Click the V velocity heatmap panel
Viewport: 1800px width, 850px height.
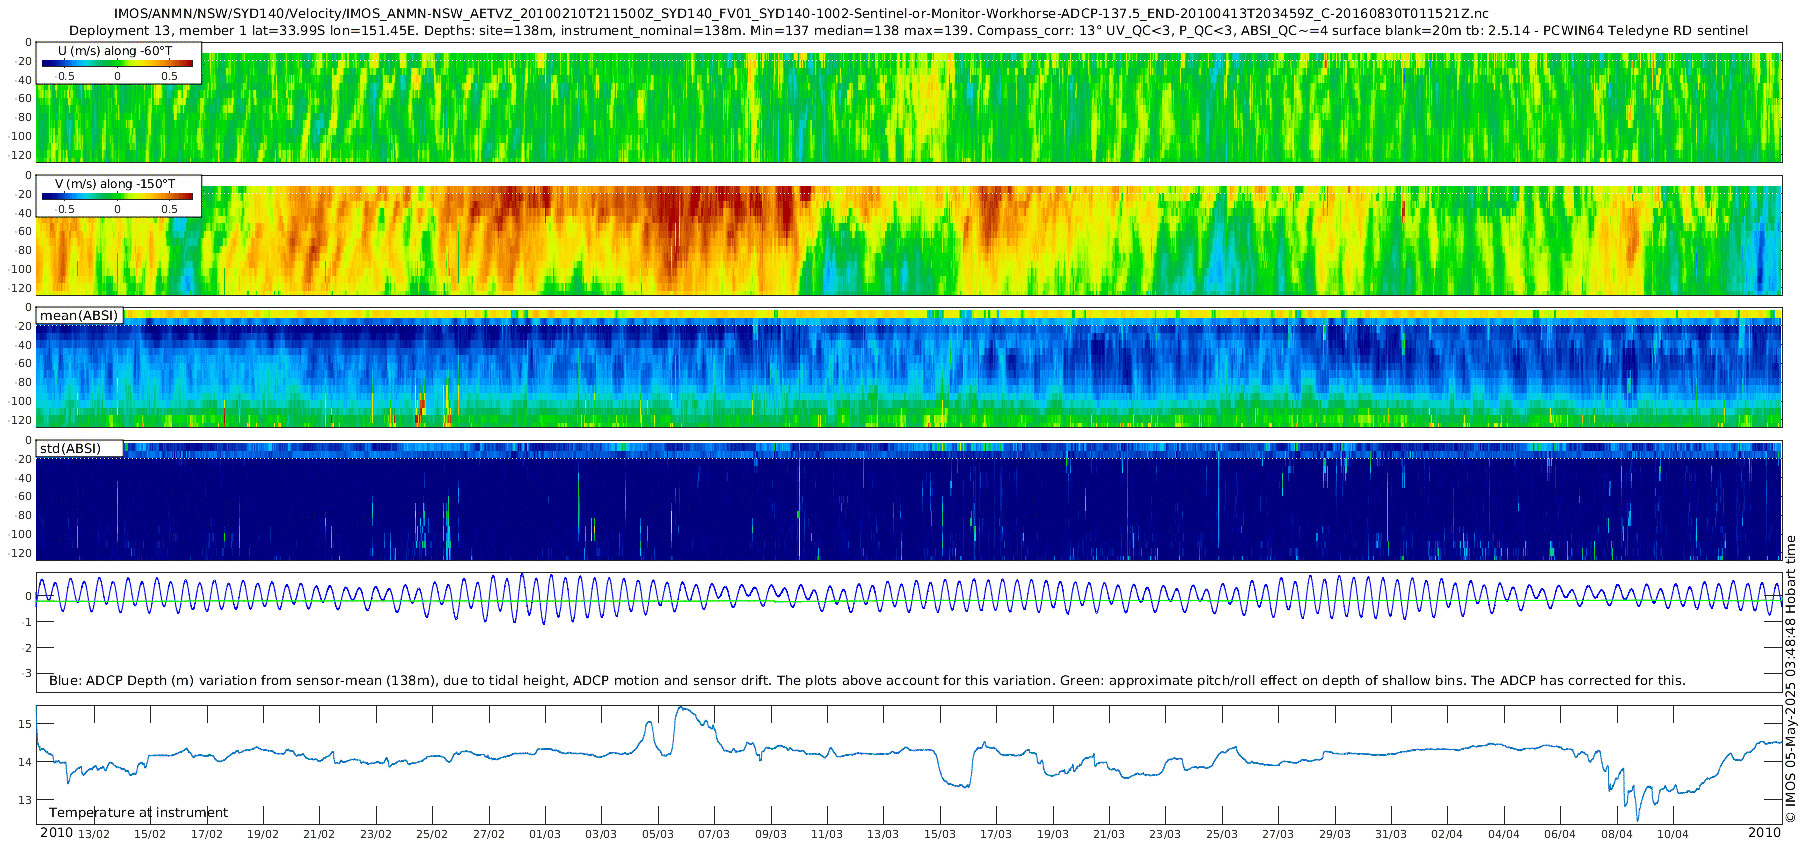pos(909,235)
